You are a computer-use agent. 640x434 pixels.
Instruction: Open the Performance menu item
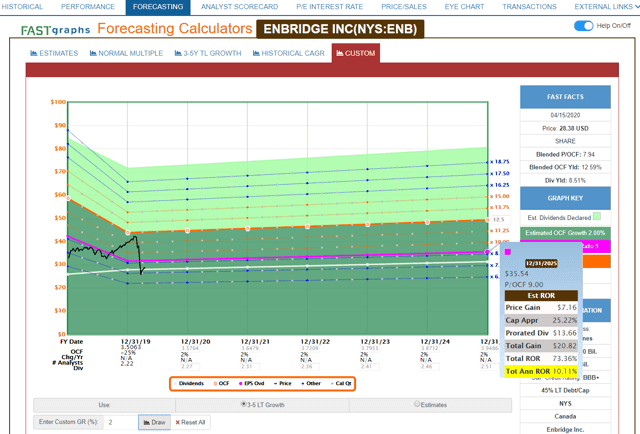point(87,6)
